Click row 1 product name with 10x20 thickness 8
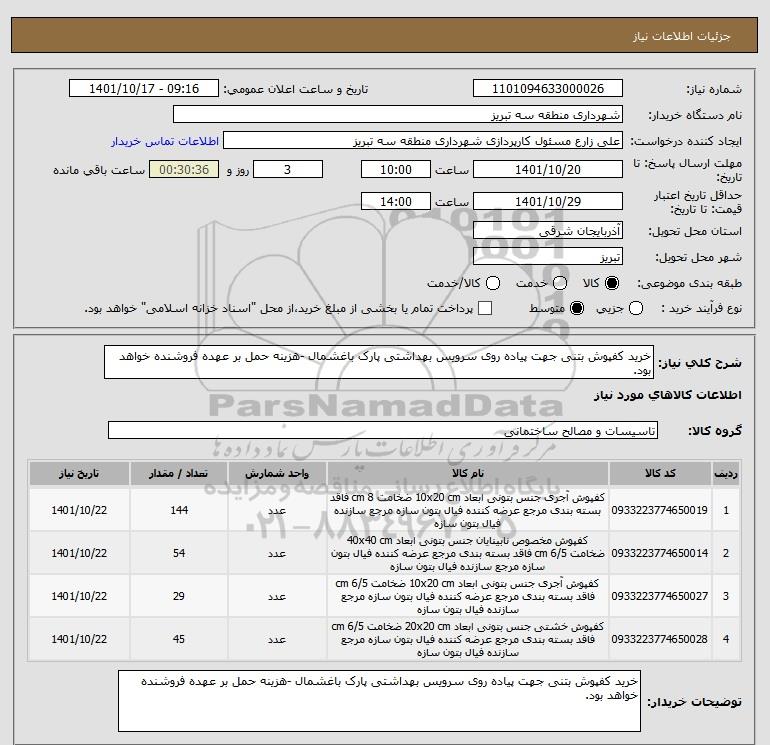This screenshot has height=745, width=770. point(468,510)
